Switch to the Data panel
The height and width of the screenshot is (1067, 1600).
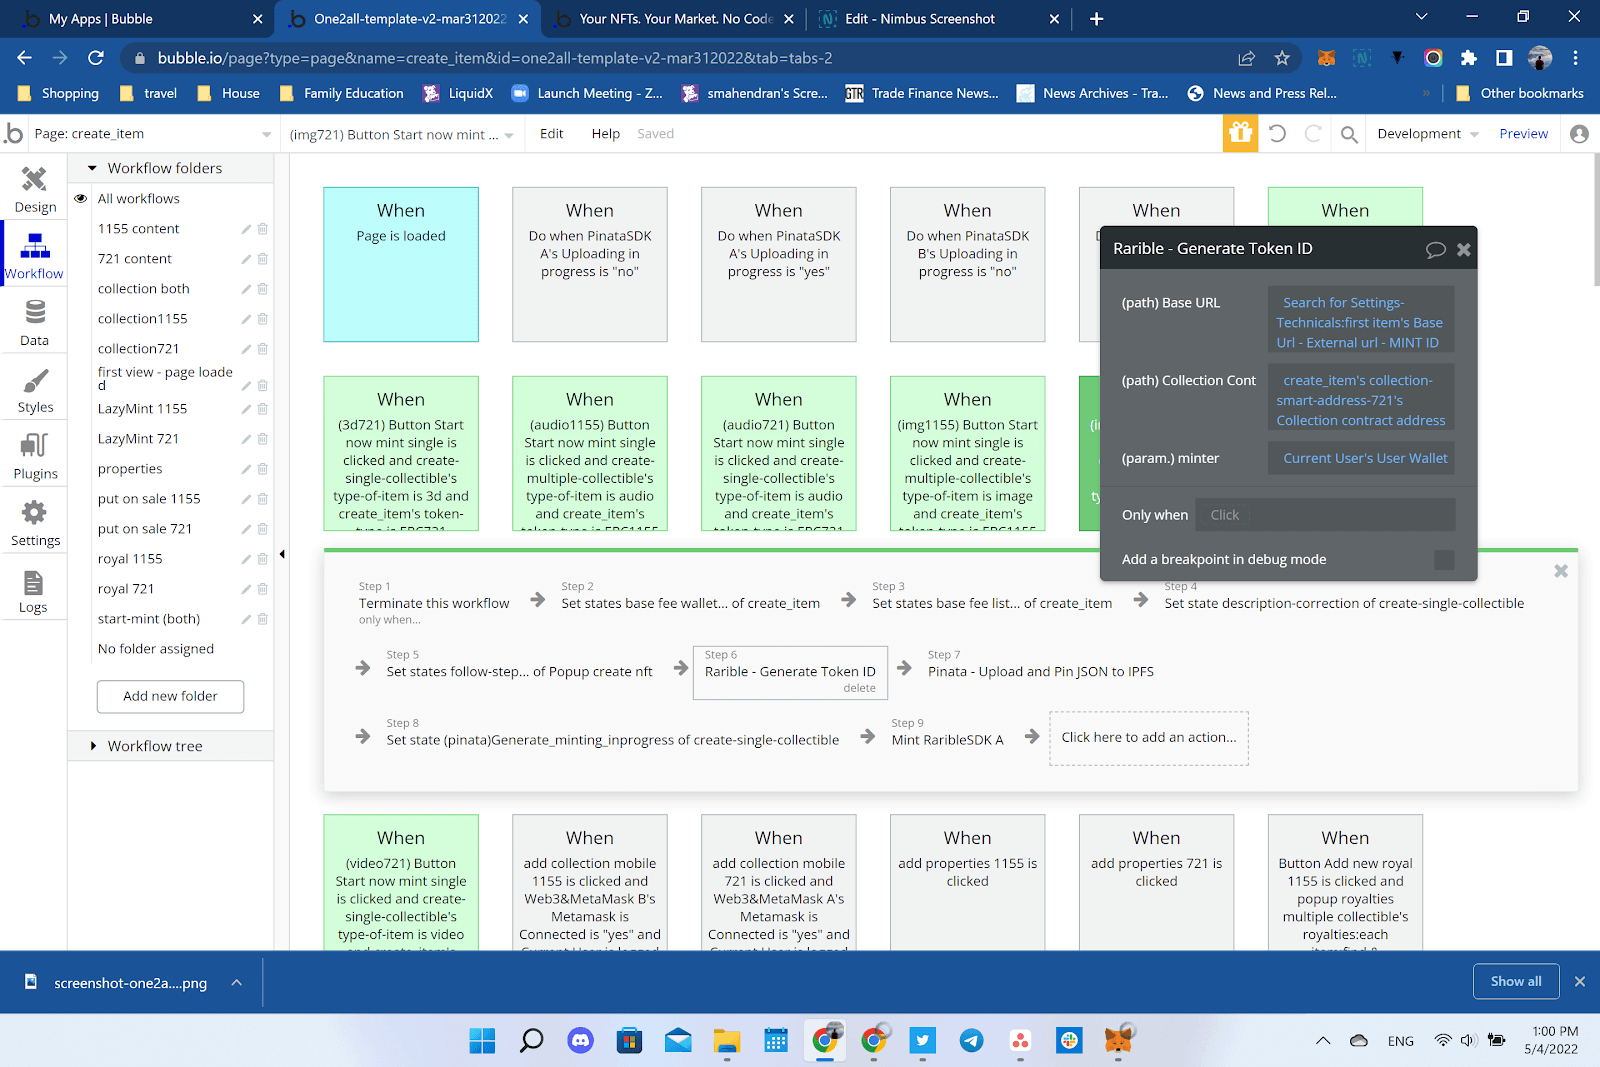click(35, 322)
